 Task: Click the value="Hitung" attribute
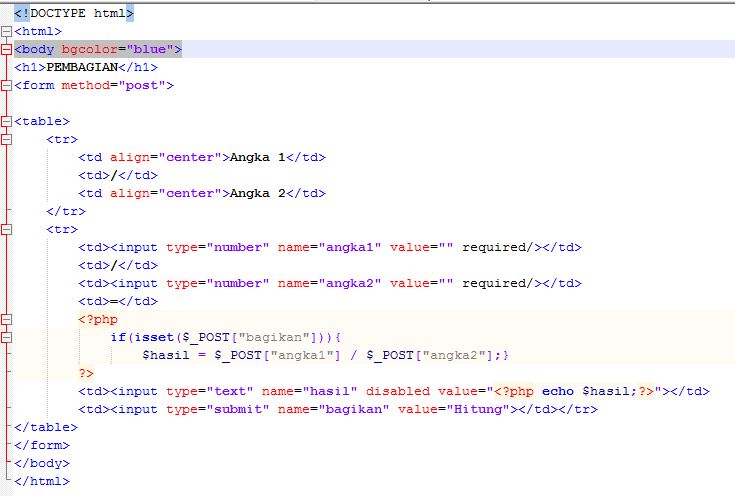tap(454, 409)
